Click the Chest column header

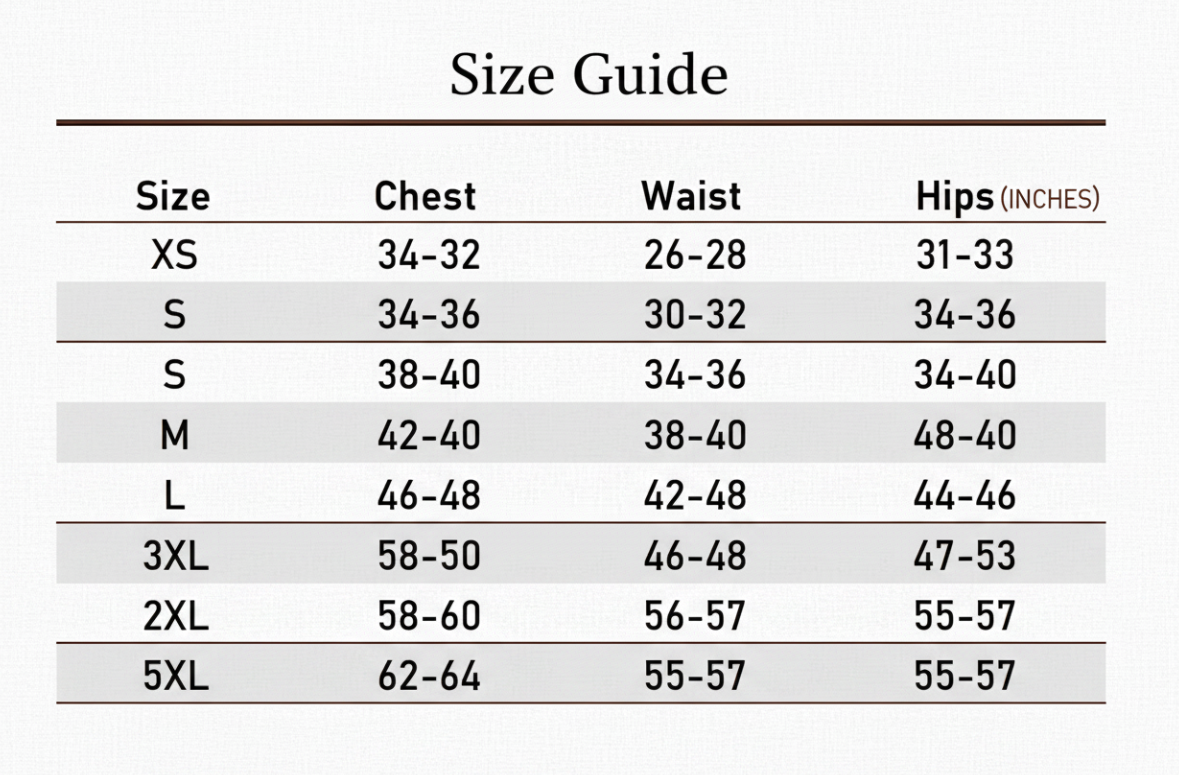425,197
